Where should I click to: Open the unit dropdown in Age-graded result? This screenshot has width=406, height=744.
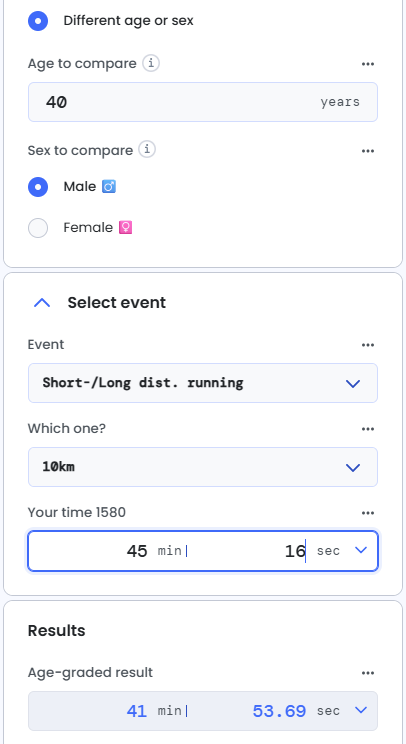[x=361, y=710]
